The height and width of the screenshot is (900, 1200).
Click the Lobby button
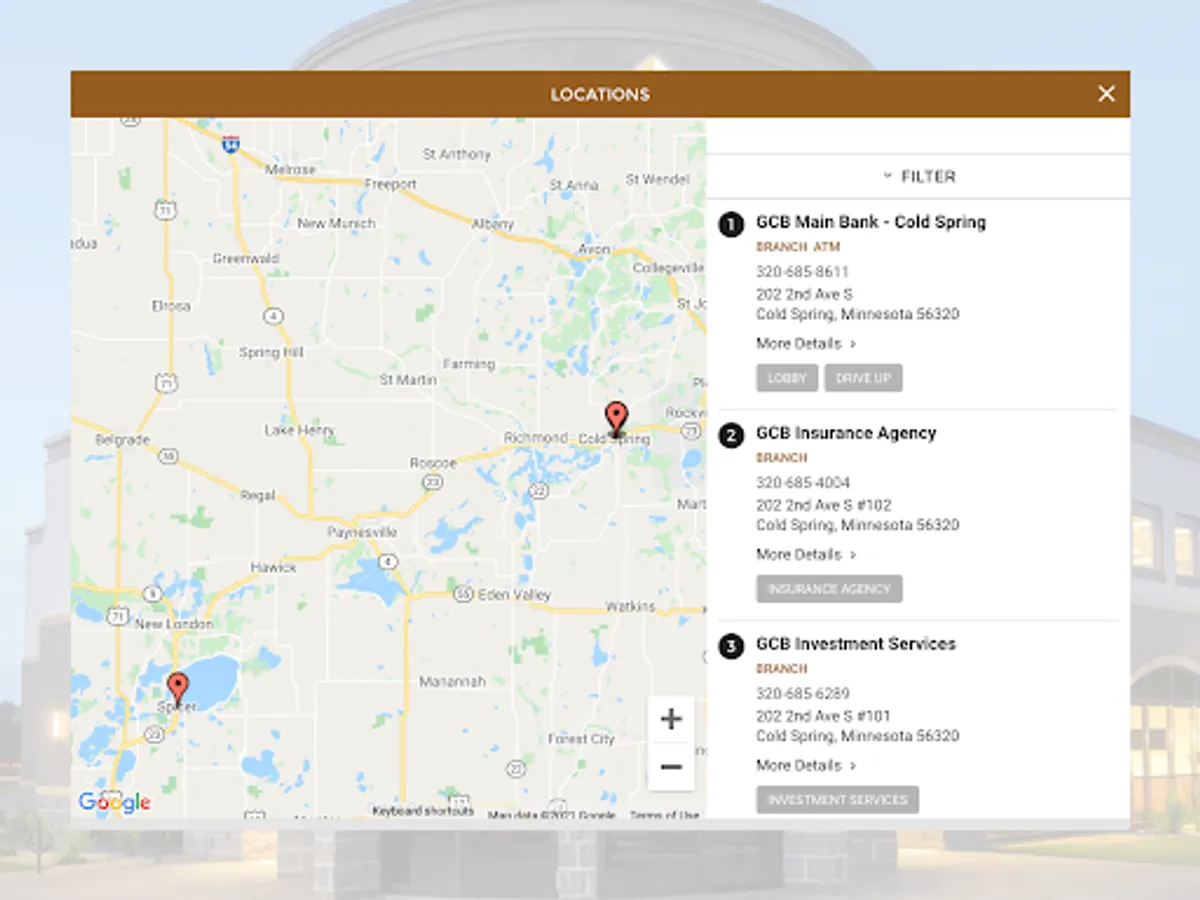click(x=787, y=378)
